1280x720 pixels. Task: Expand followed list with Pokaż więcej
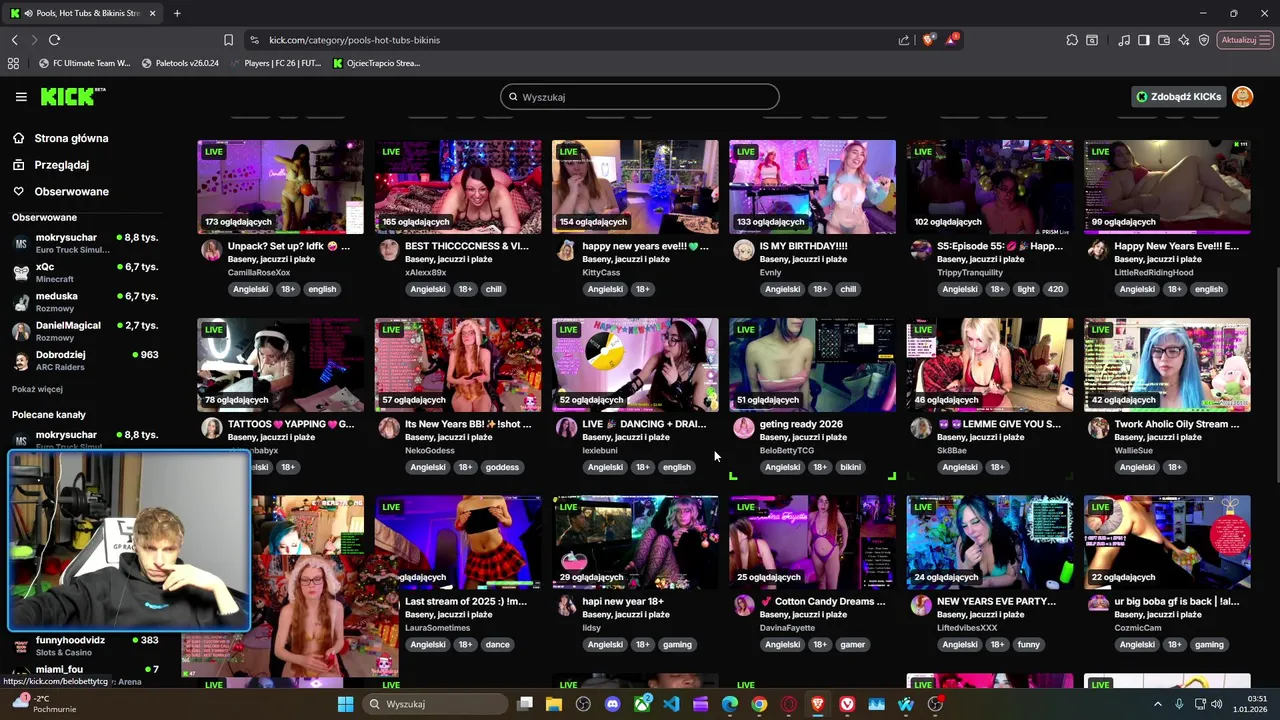[x=37, y=389]
